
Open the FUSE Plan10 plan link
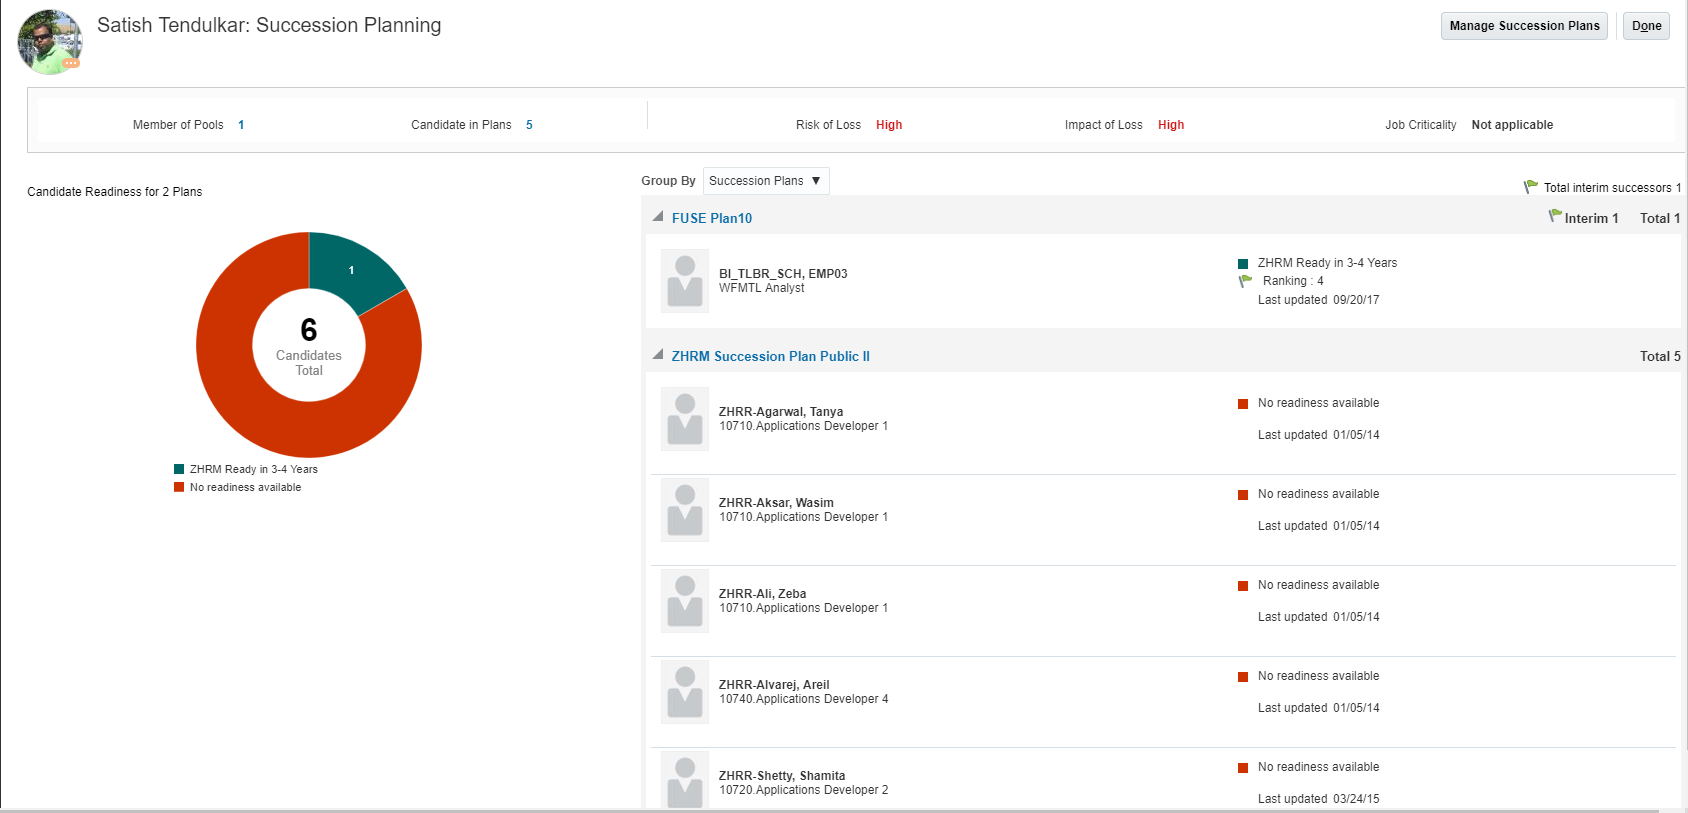(x=712, y=218)
